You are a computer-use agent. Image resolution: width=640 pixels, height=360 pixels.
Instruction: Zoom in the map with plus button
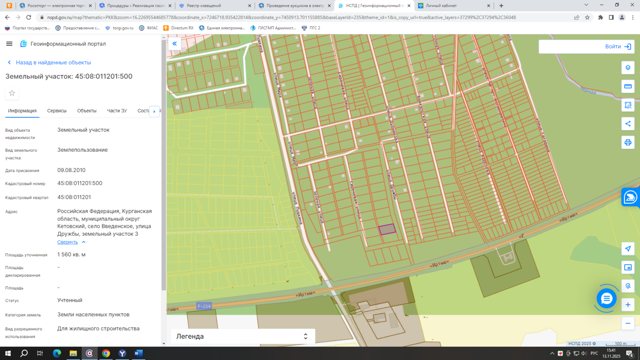[628, 304]
